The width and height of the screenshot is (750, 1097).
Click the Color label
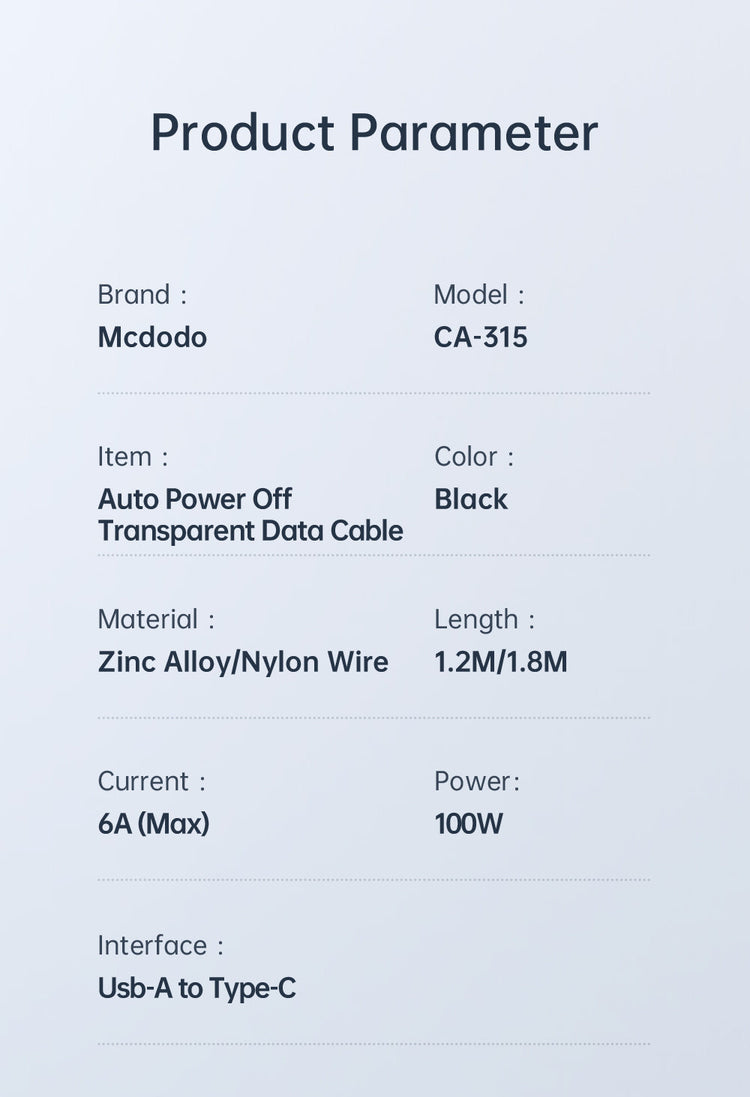tap(466, 457)
